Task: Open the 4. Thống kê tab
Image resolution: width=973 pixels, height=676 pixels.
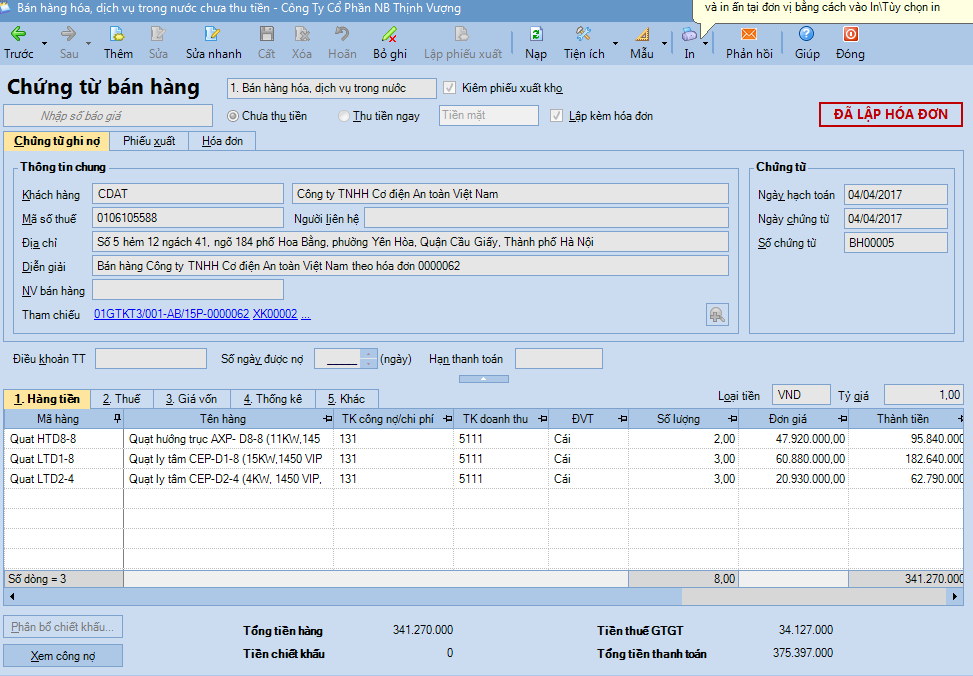Action: 273,399
